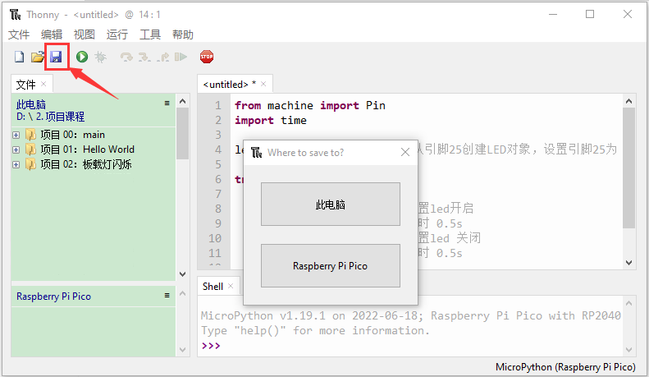Image resolution: width=650 pixels, height=377 pixels.
Task: Open the 运行 menu
Action: pyautogui.click(x=117, y=34)
